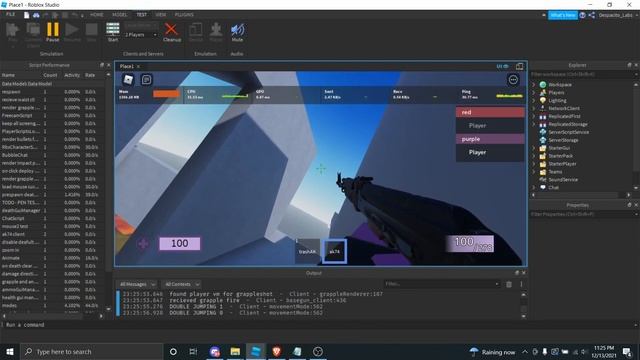Click the NetworkClient icon in Explorer
640x360 pixels.
(543, 108)
